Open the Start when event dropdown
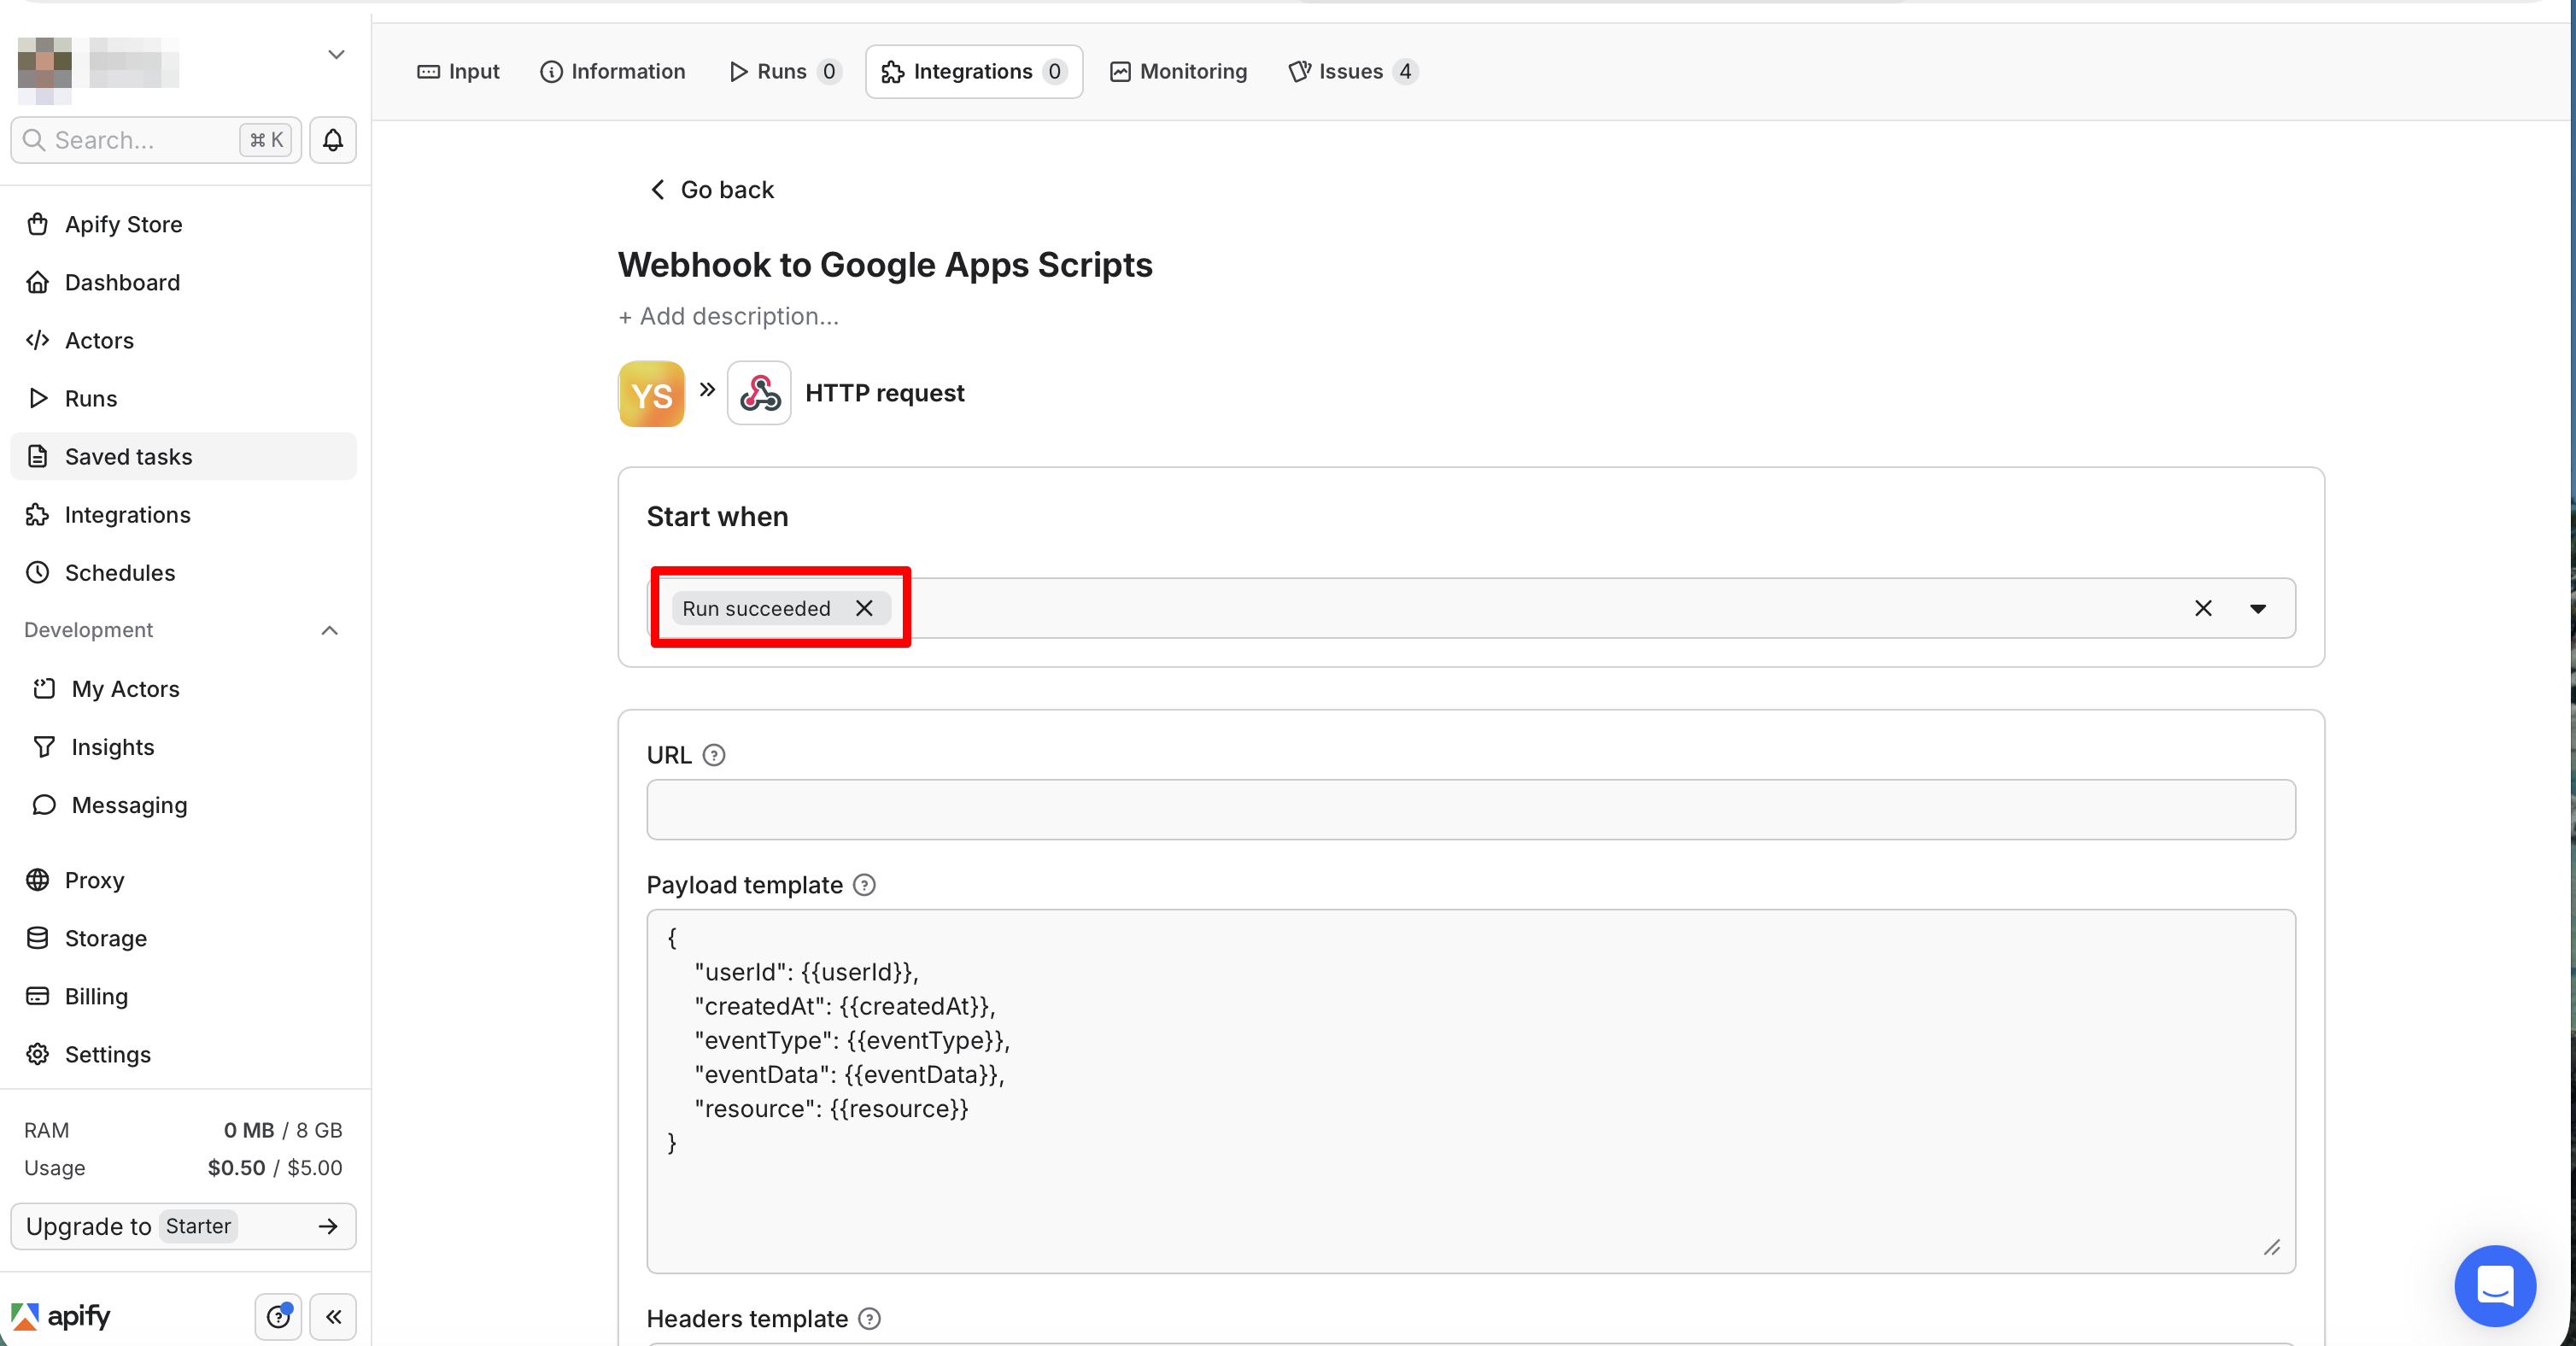The image size is (2576, 1346). click(x=2258, y=608)
